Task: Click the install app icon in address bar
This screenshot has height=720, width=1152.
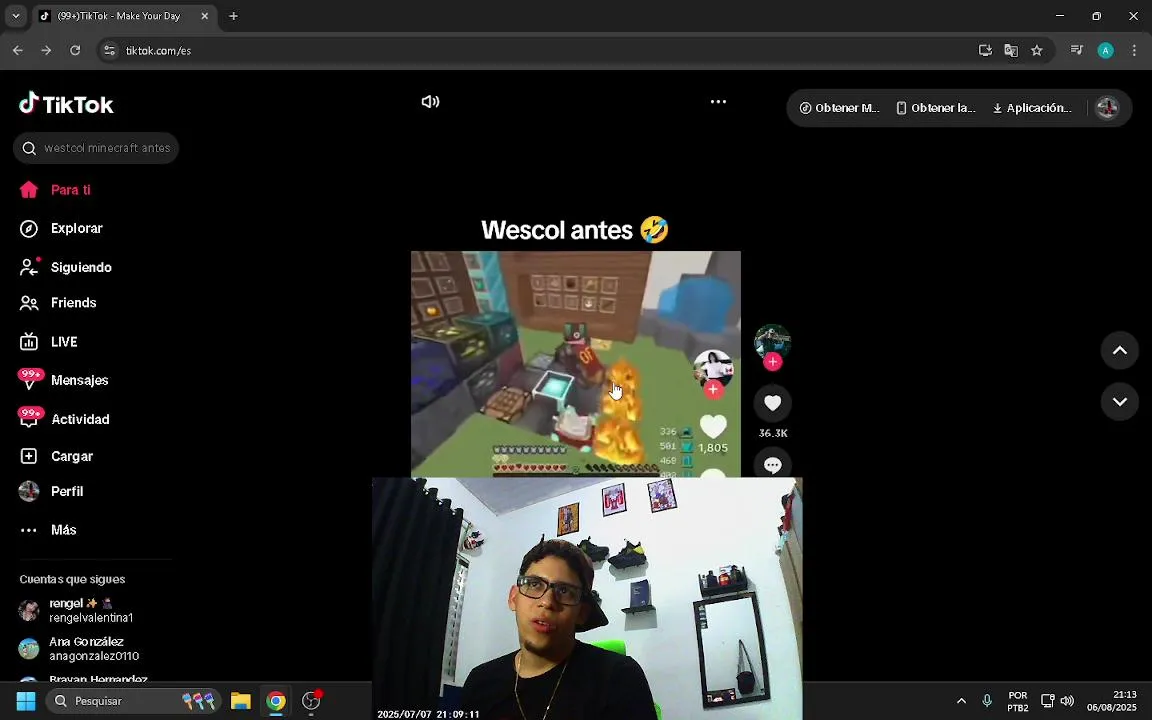Action: (985, 51)
